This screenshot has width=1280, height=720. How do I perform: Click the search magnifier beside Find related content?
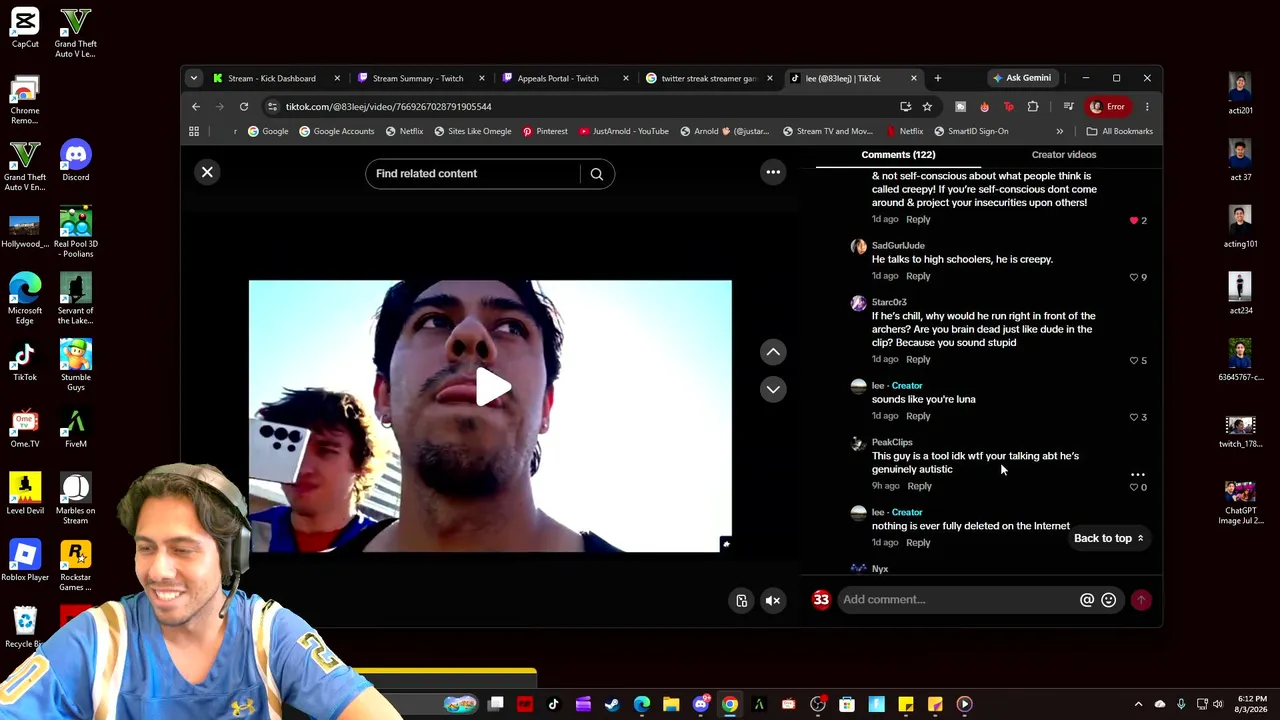(597, 174)
